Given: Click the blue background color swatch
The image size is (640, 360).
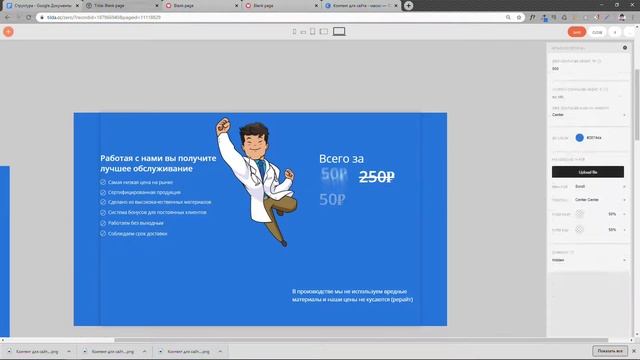Looking at the screenshot, I should [579, 138].
